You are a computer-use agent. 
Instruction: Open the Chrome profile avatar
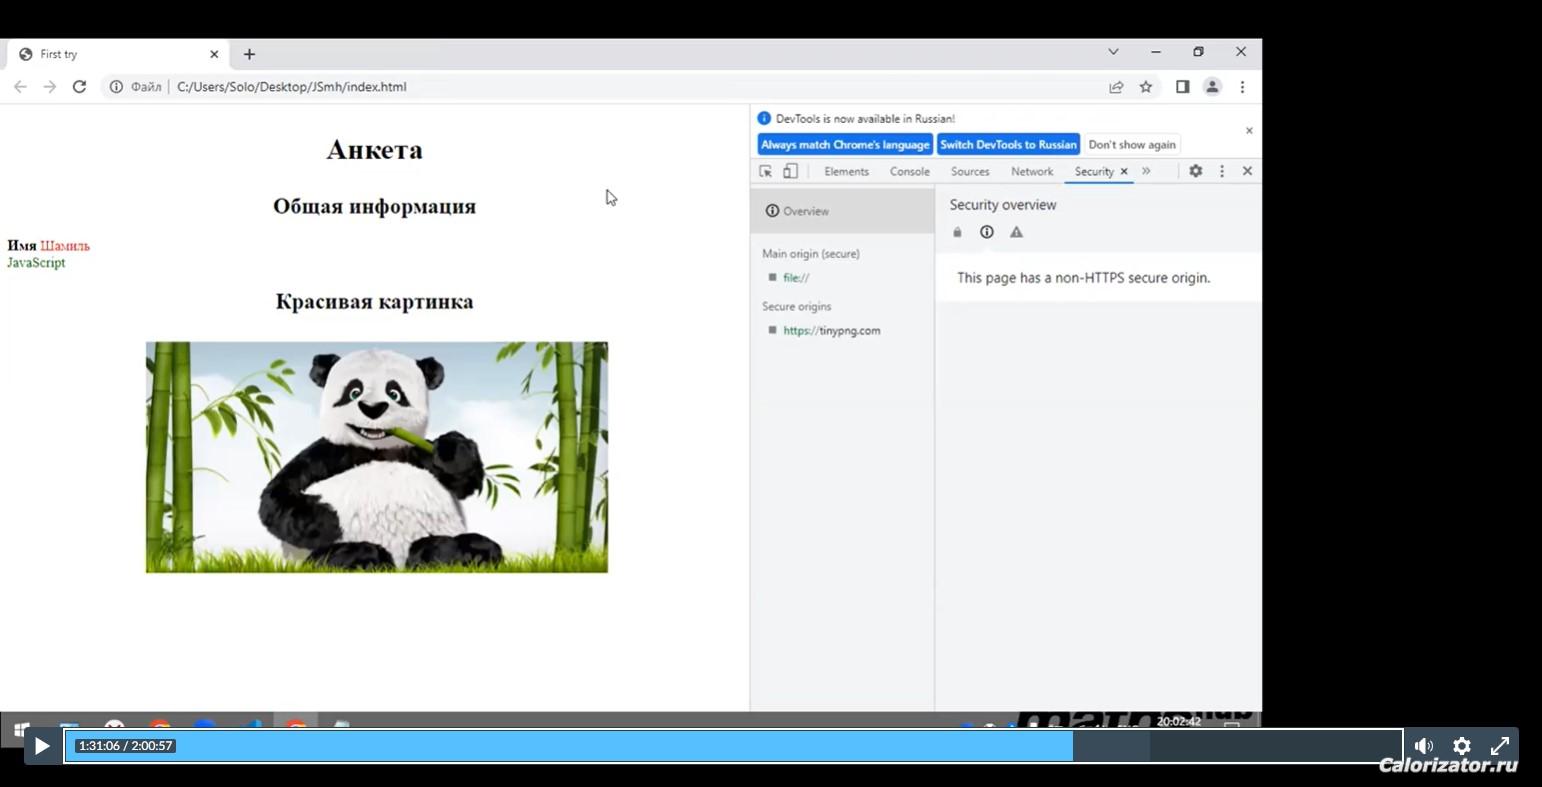coord(1212,87)
